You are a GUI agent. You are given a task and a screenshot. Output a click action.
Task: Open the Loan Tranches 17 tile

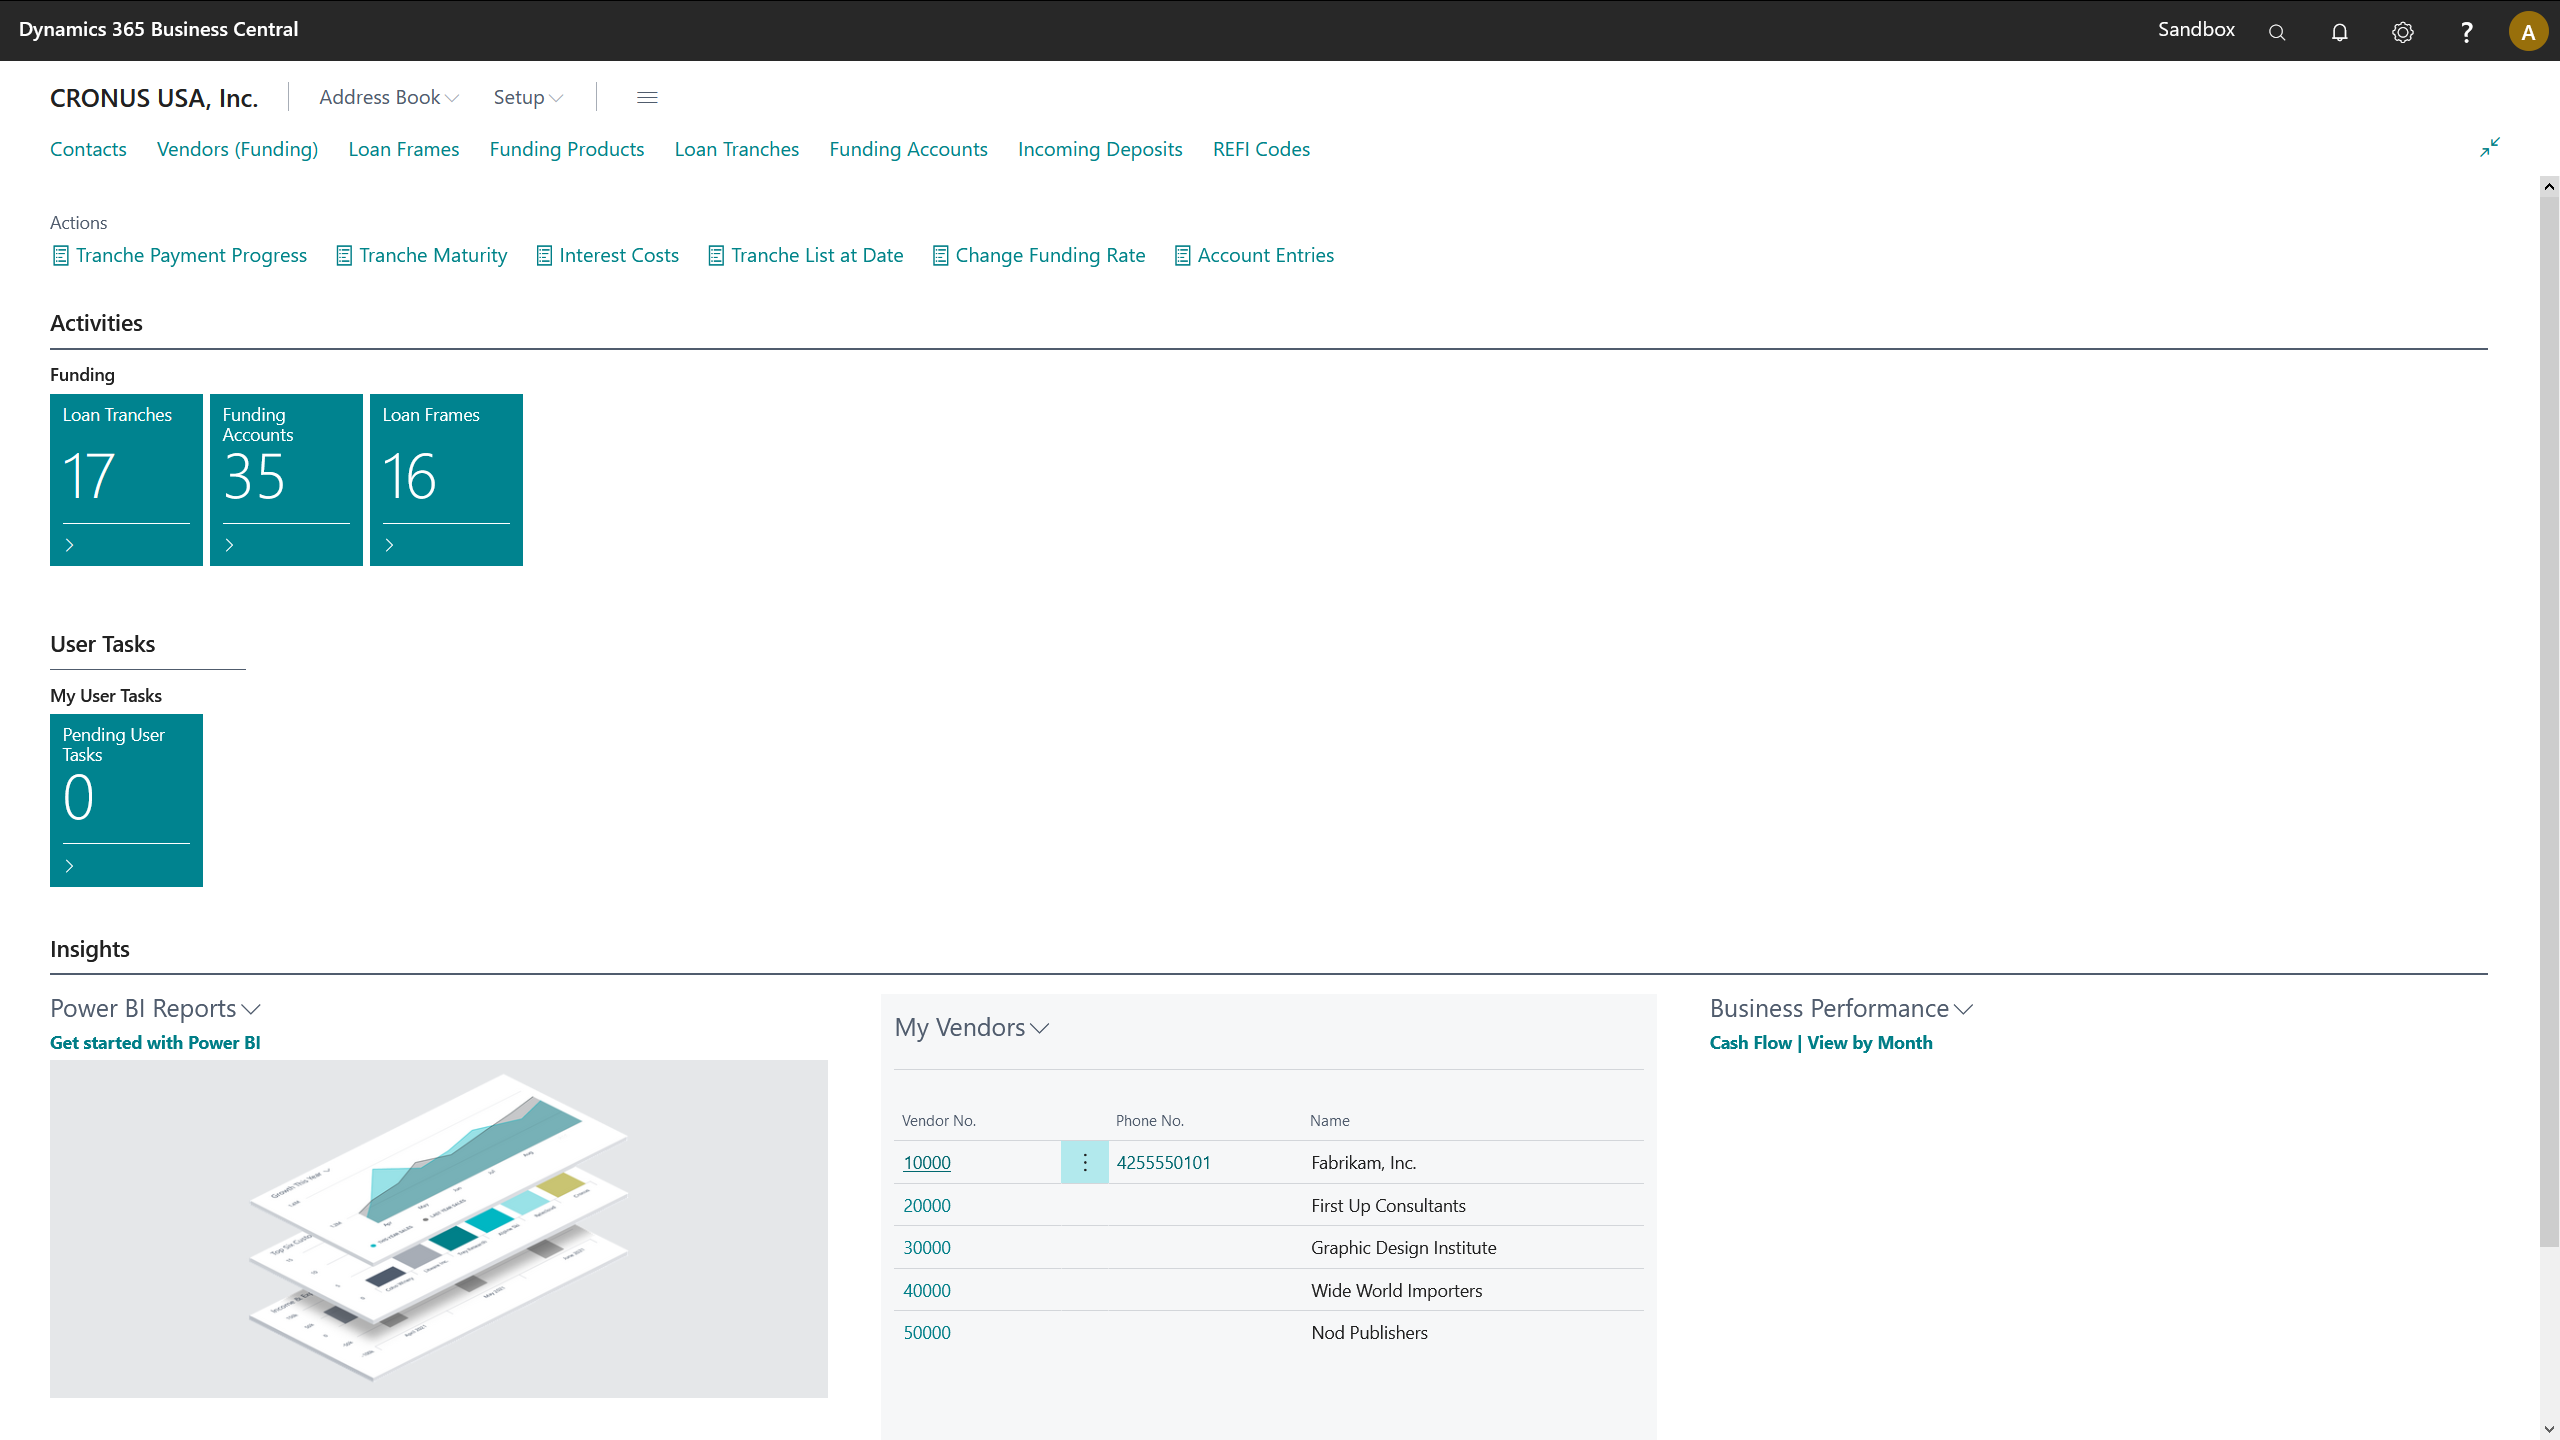[126, 480]
